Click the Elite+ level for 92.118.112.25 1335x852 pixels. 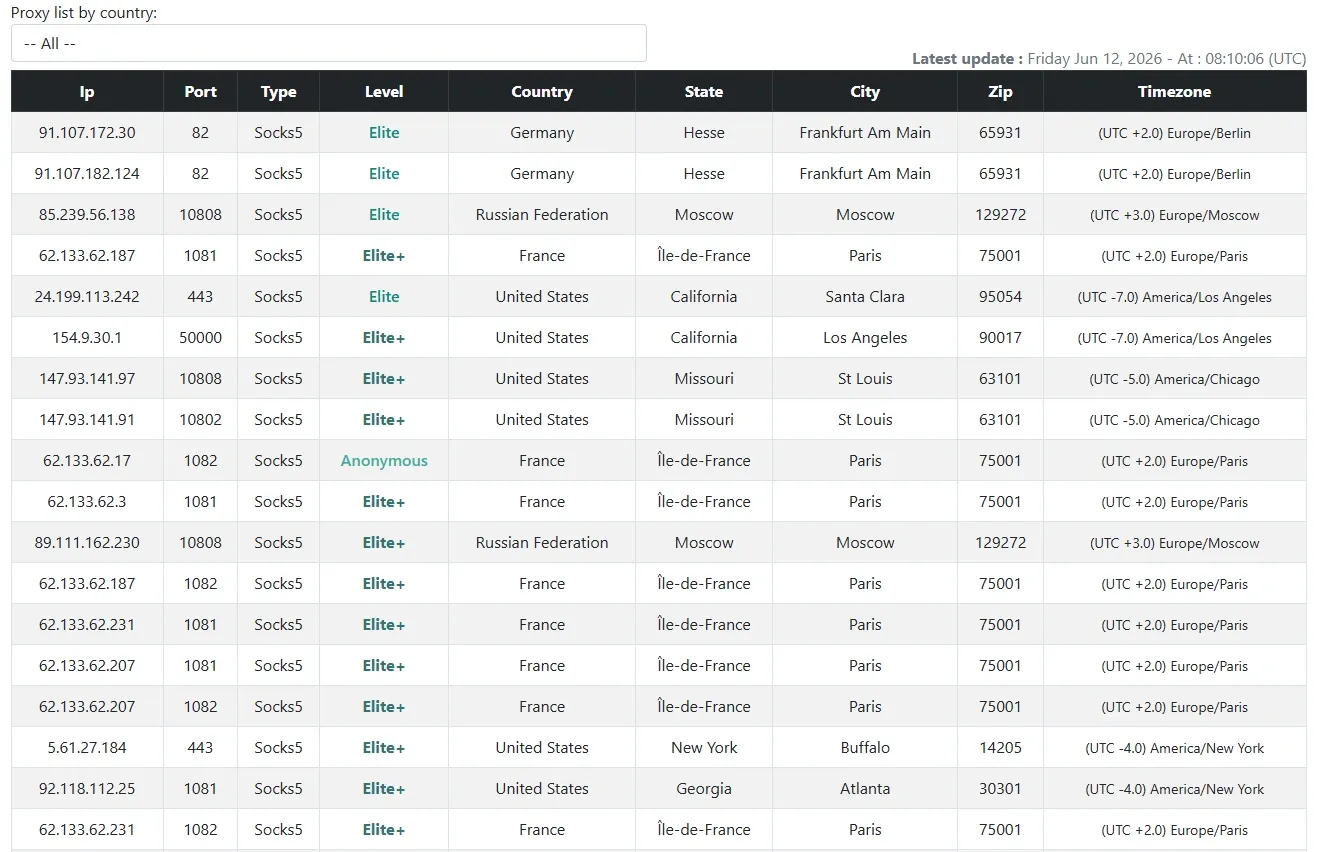point(384,789)
